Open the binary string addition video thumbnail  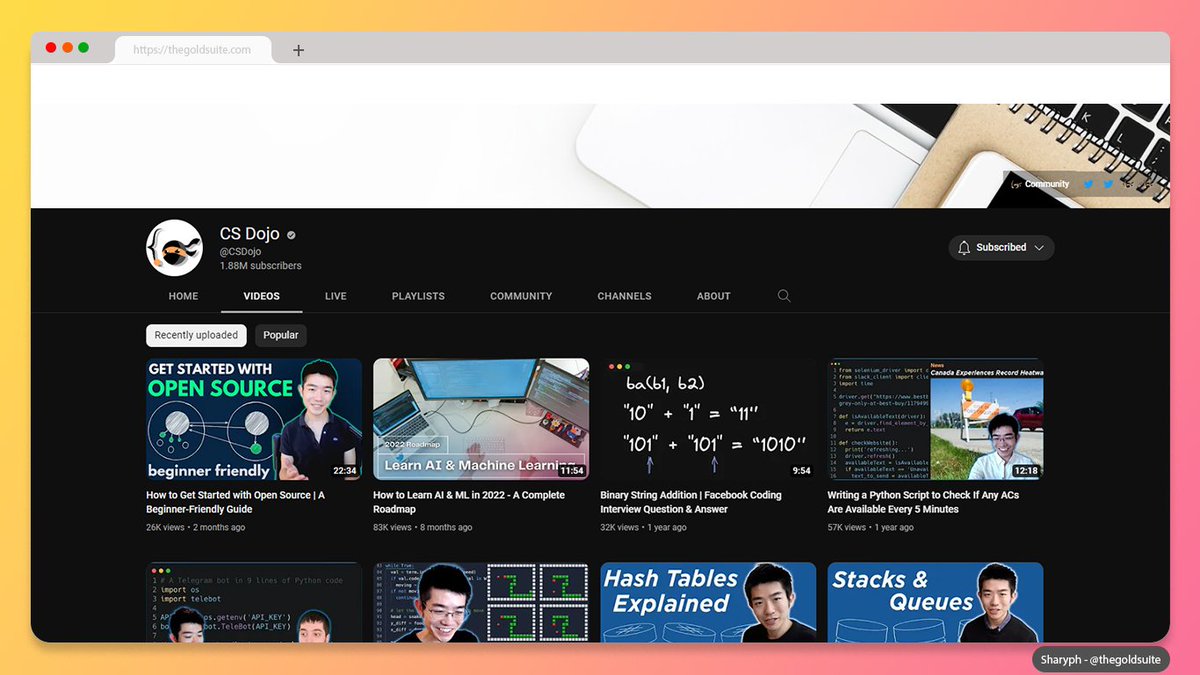[x=708, y=419]
